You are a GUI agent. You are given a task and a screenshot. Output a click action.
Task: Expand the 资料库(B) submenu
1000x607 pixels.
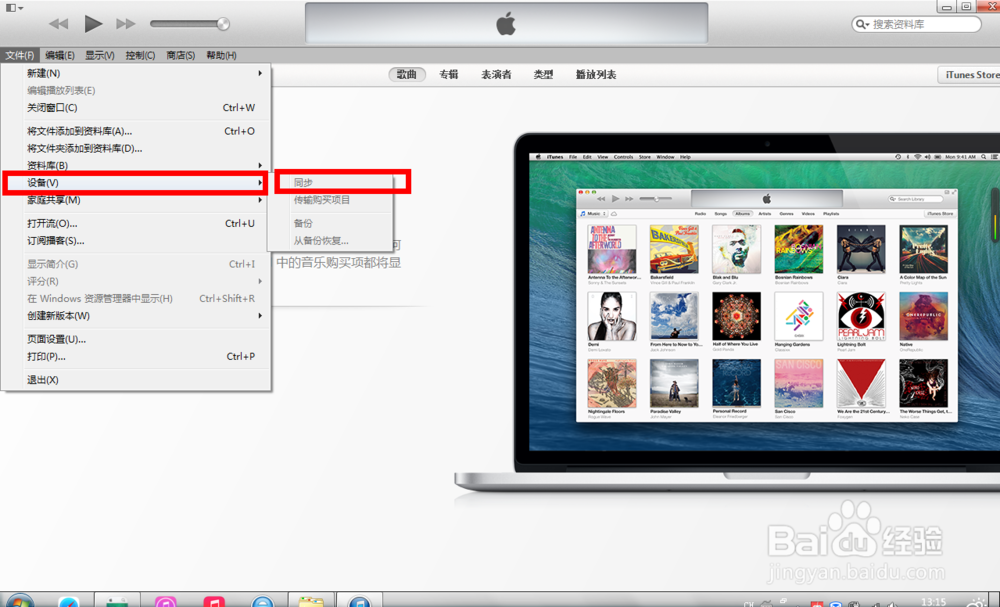pos(136,165)
